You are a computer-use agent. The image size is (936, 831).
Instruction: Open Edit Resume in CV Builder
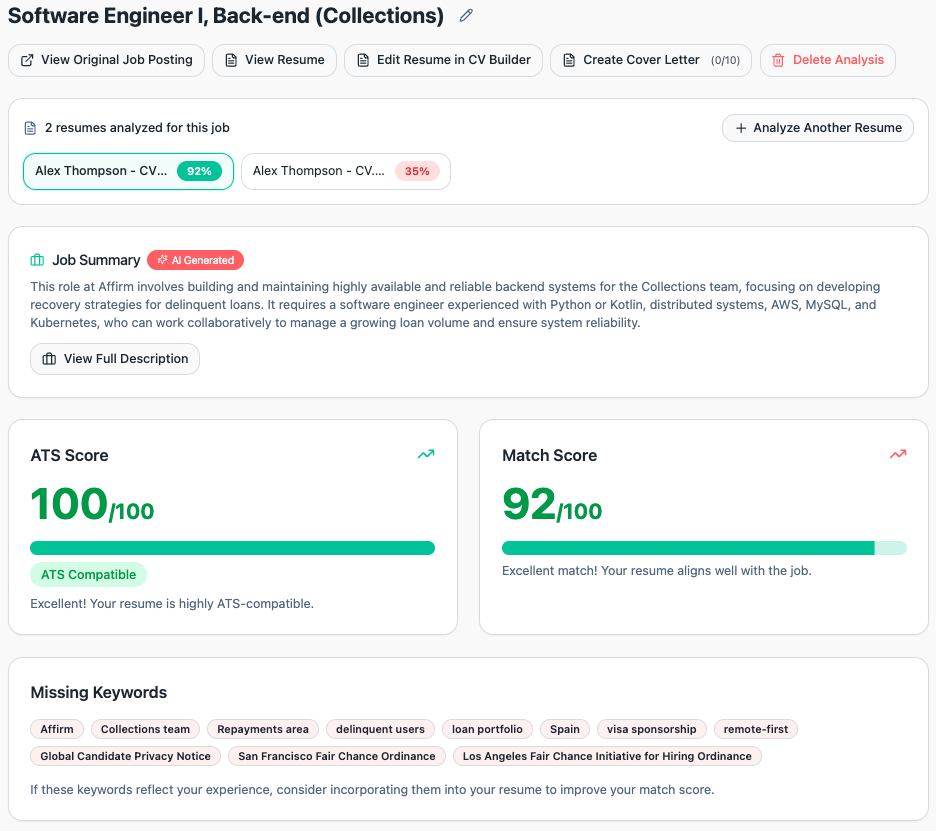[443, 60]
